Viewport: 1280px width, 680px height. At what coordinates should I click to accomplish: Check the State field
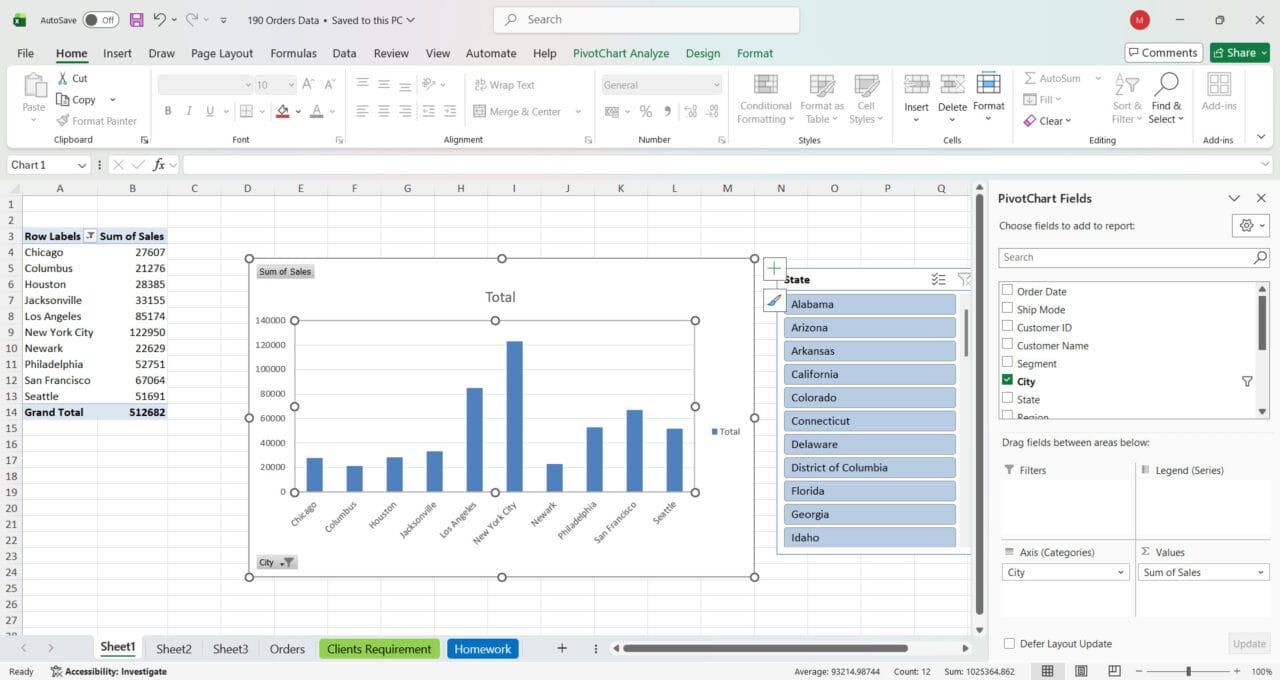click(x=1008, y=399)
